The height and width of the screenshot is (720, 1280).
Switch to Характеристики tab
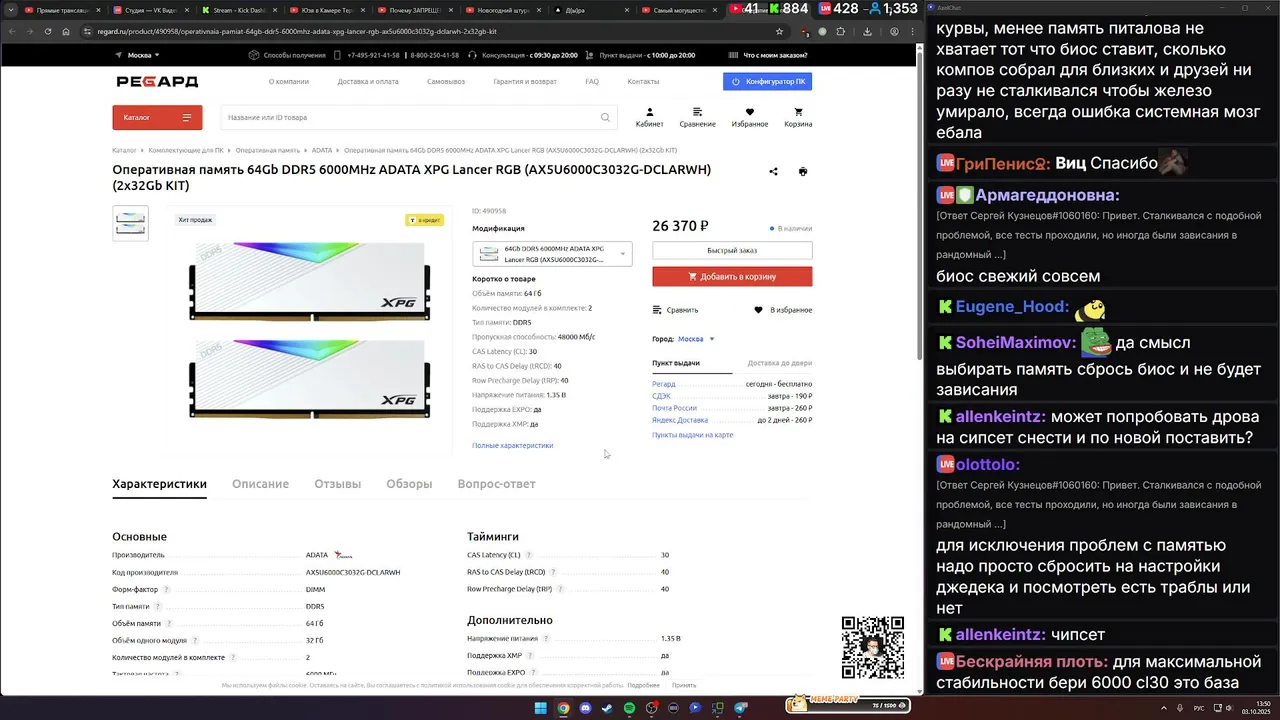(159, 484)
